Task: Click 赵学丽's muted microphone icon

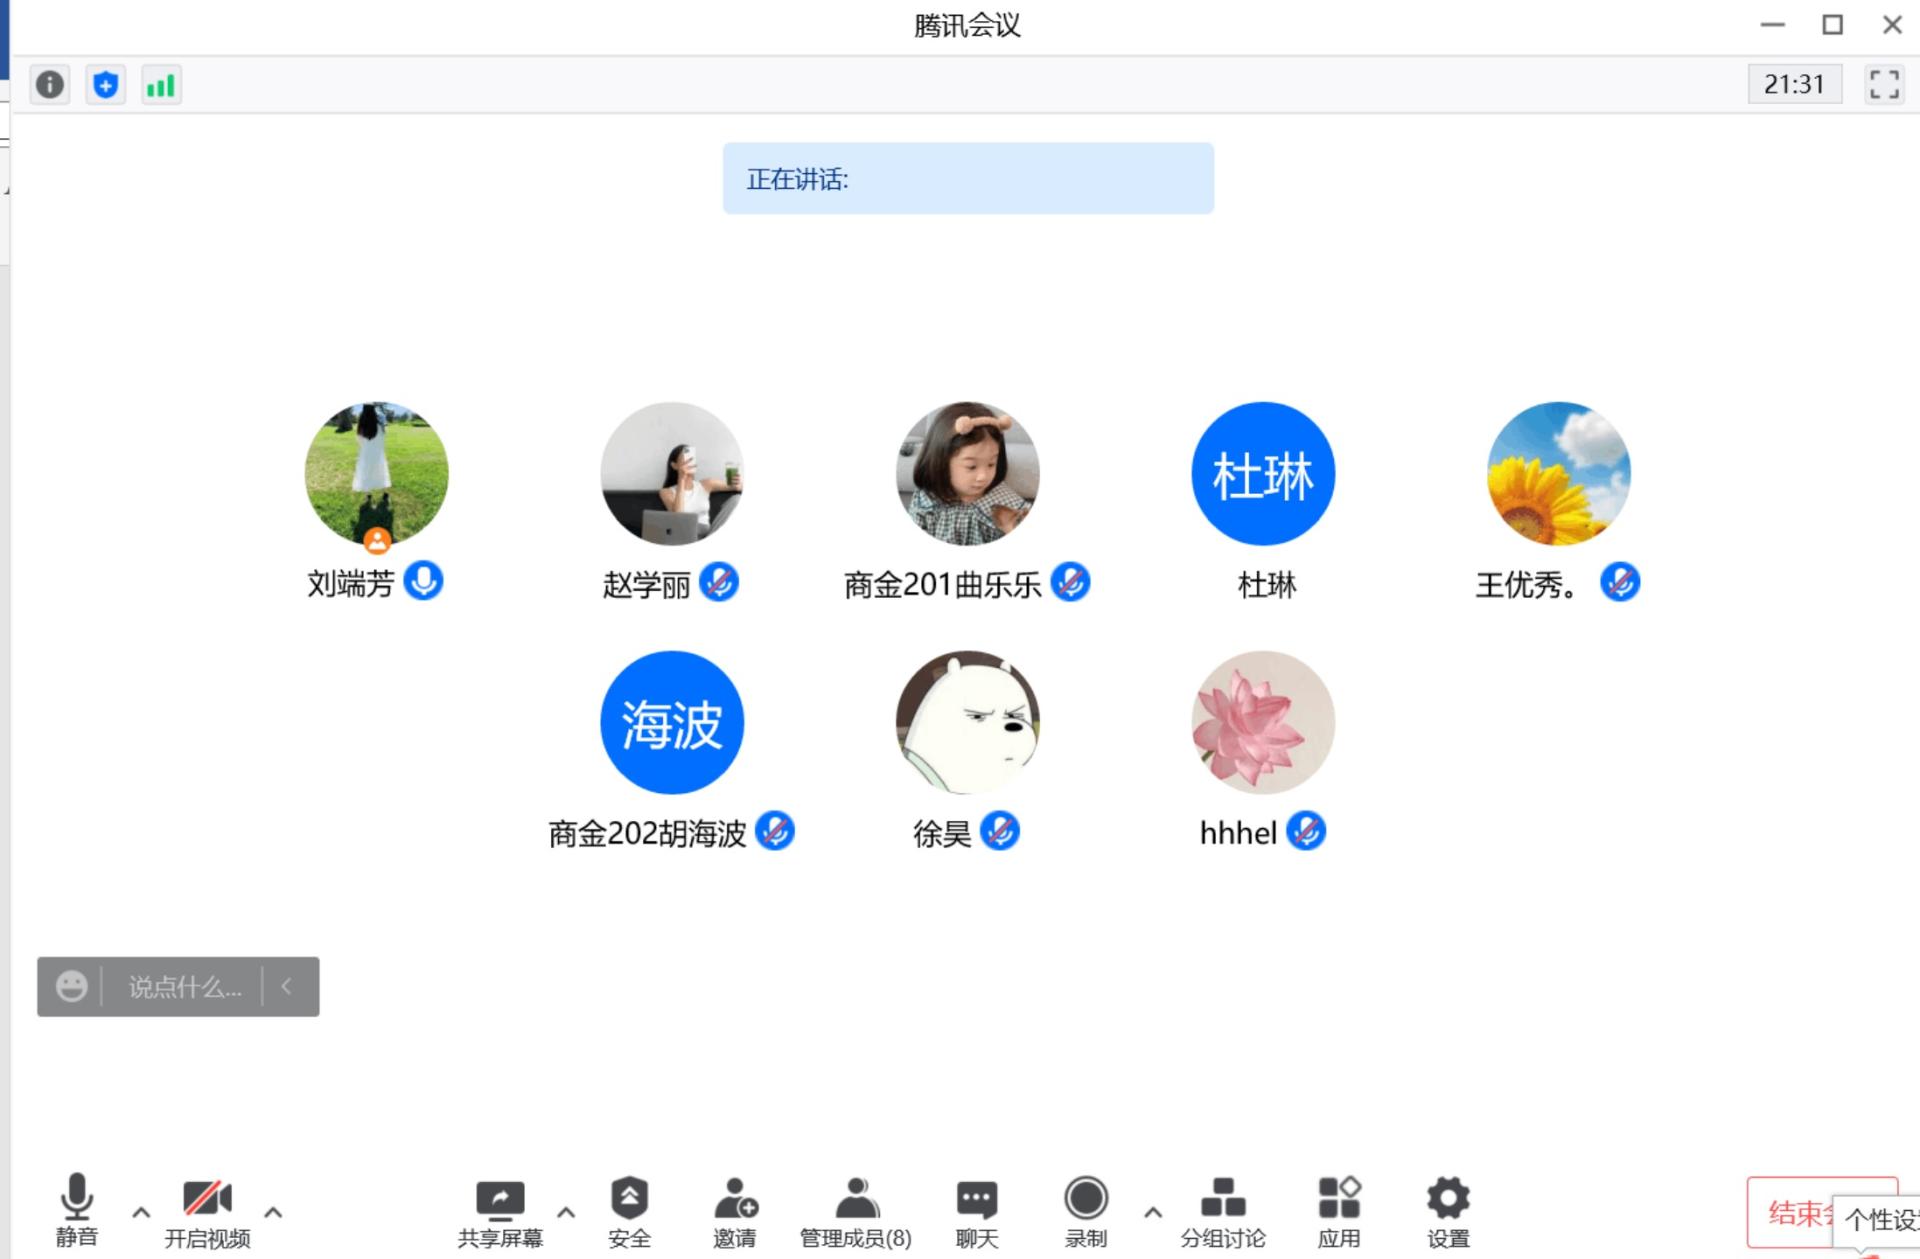Action: 719,582
